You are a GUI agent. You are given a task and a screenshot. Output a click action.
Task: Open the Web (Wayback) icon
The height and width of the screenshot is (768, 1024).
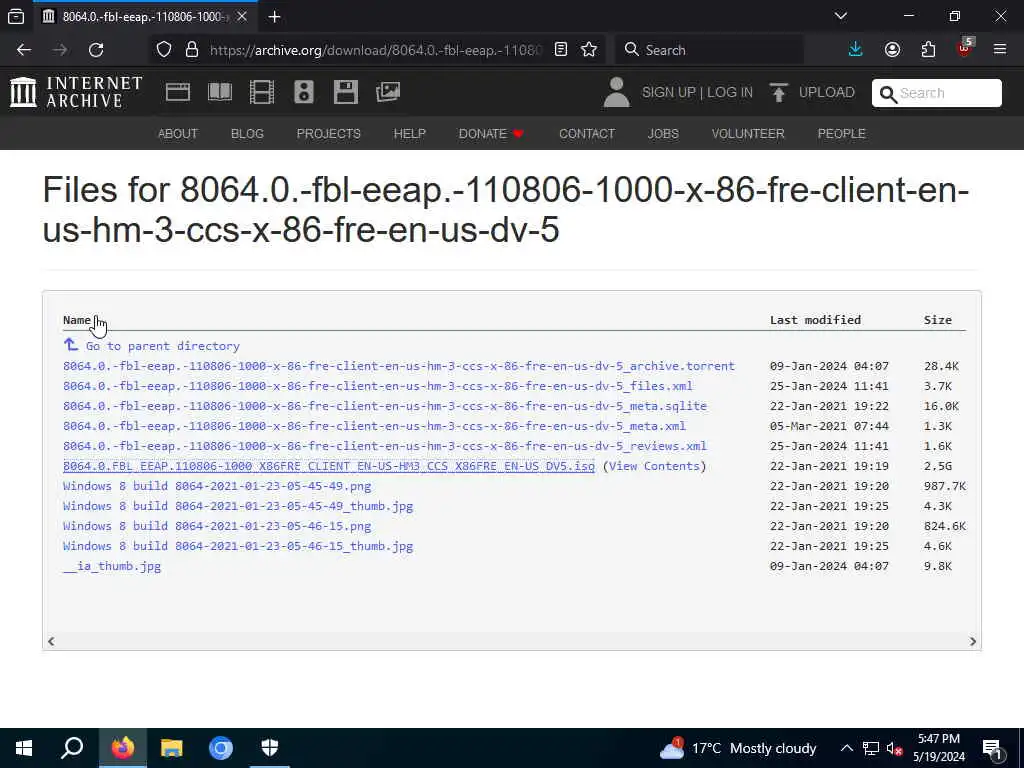[178, 92]
